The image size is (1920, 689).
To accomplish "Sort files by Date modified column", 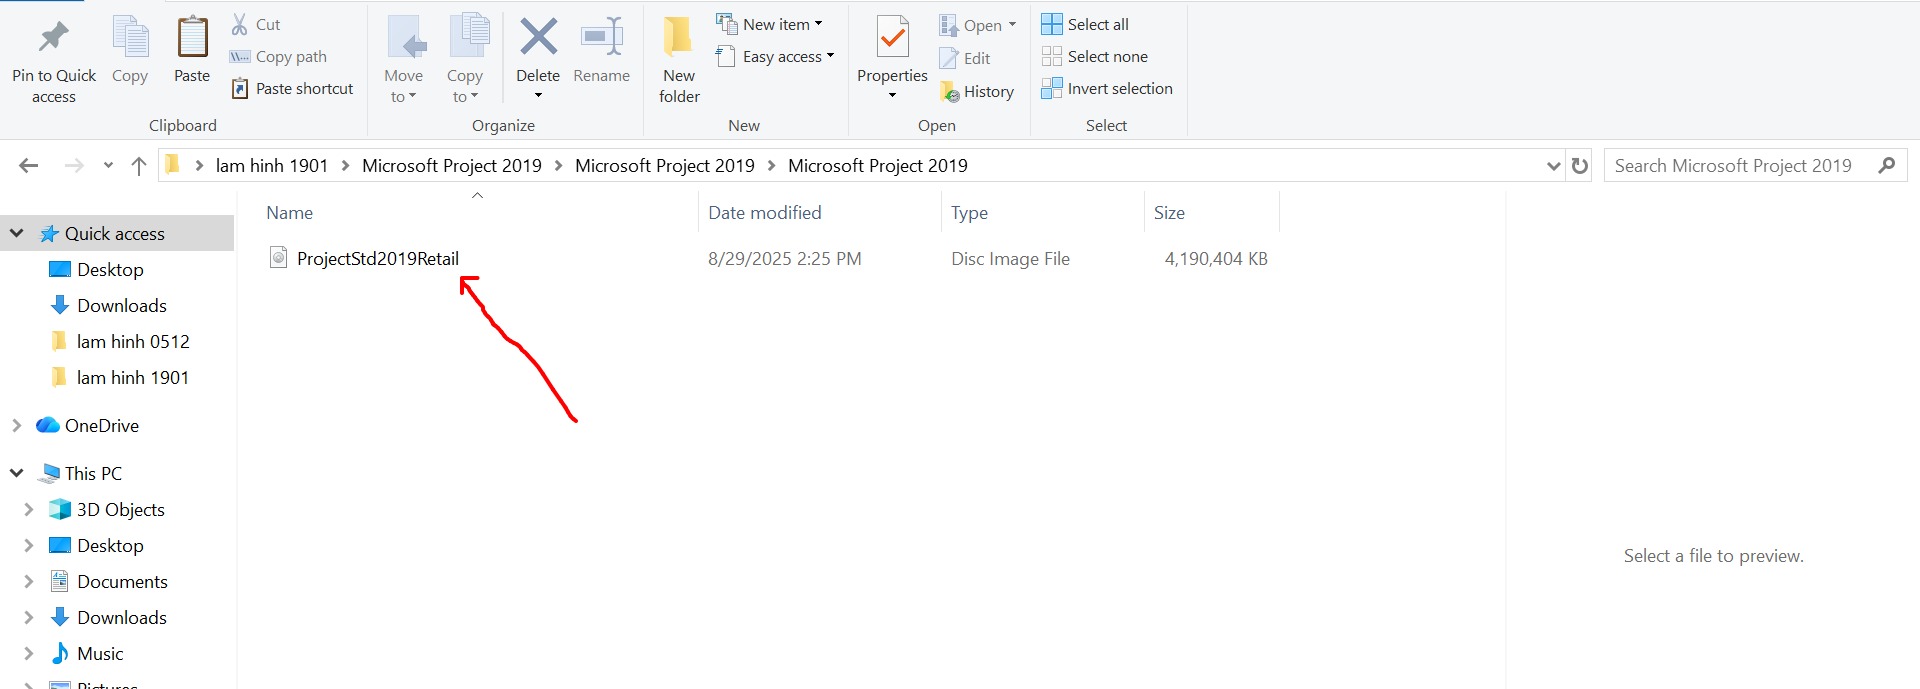I will (764, 213).
